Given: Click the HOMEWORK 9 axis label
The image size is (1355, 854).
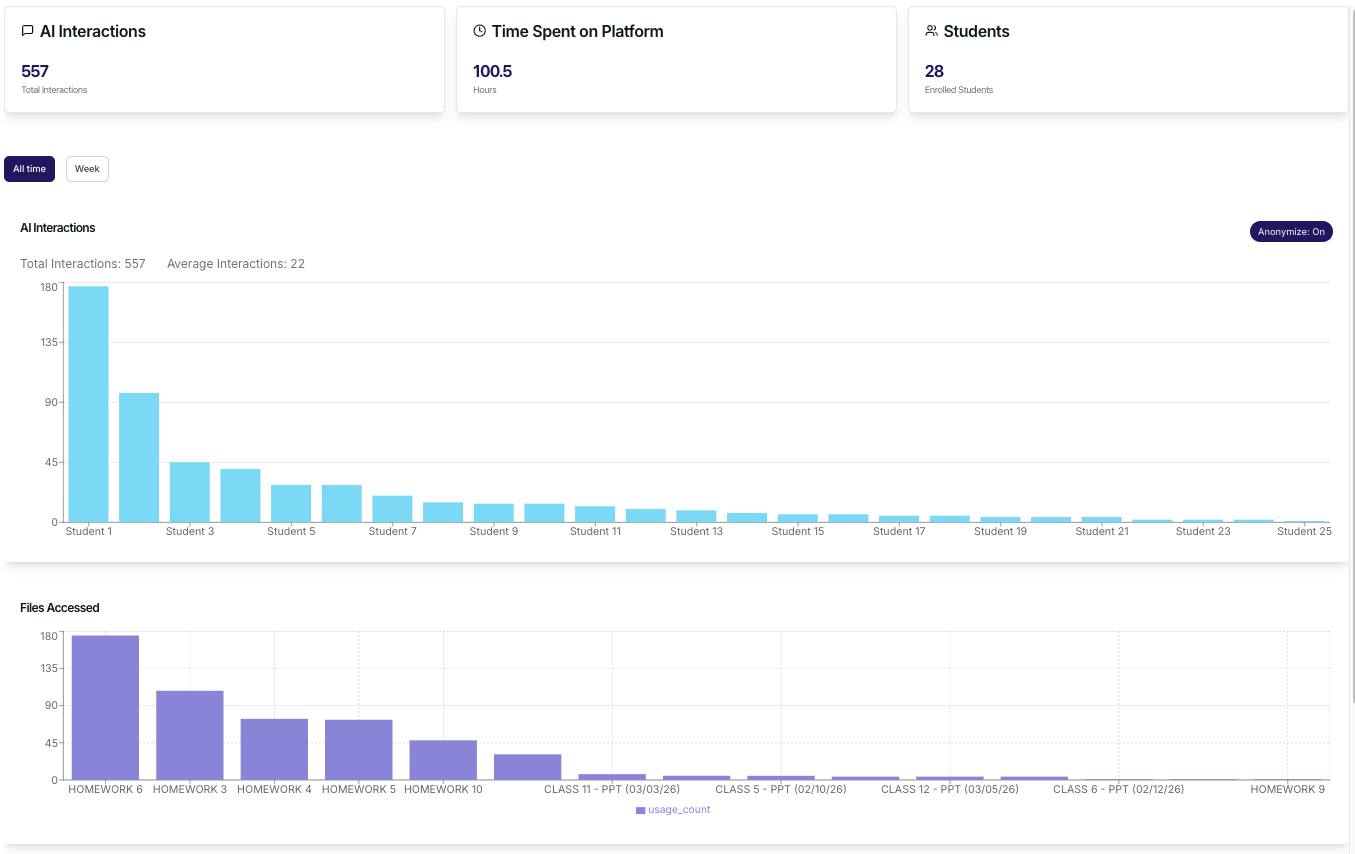Looking at the screenshot, I should [x=1288, y=789].
